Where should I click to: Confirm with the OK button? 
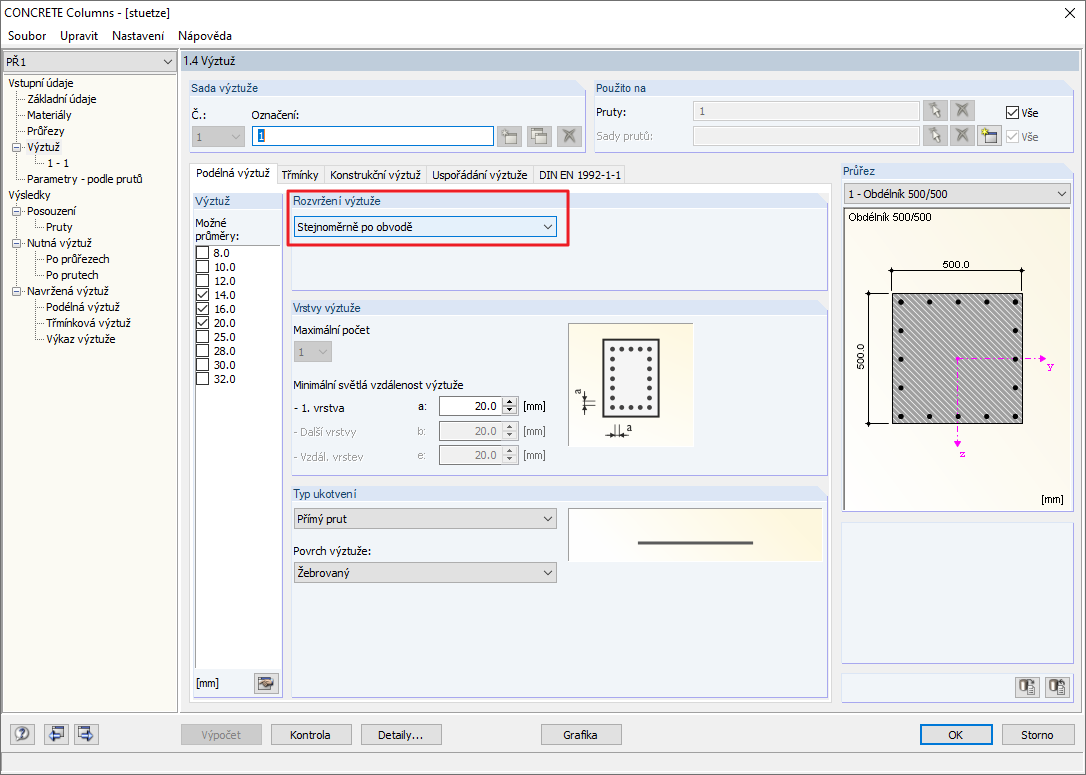coord(956,735)
